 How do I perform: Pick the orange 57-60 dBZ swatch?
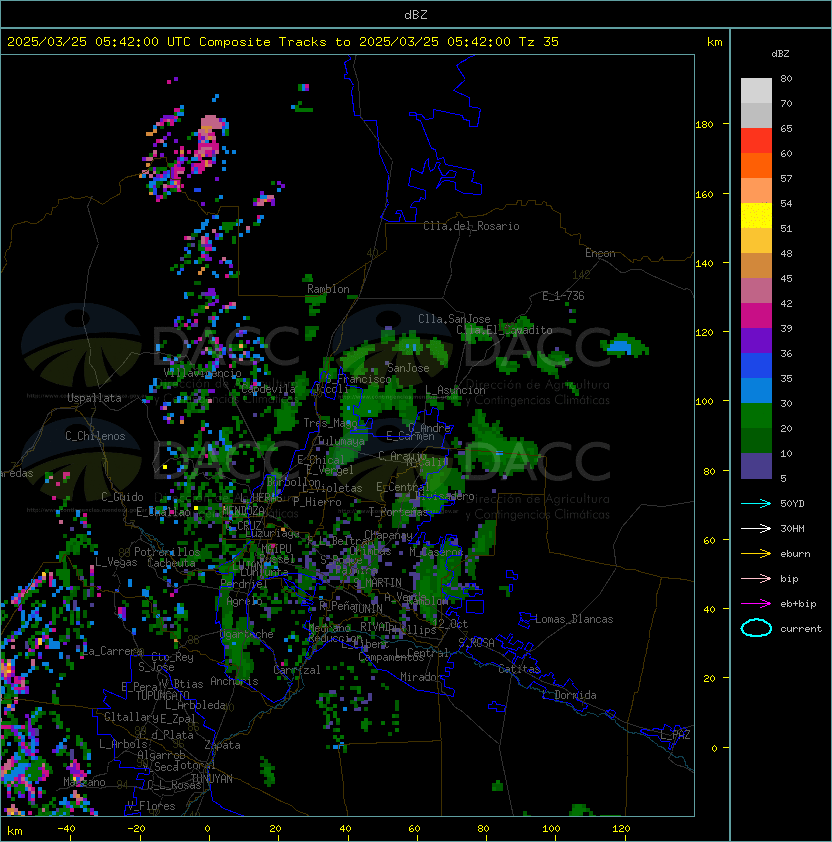click(x=756, y=165)
